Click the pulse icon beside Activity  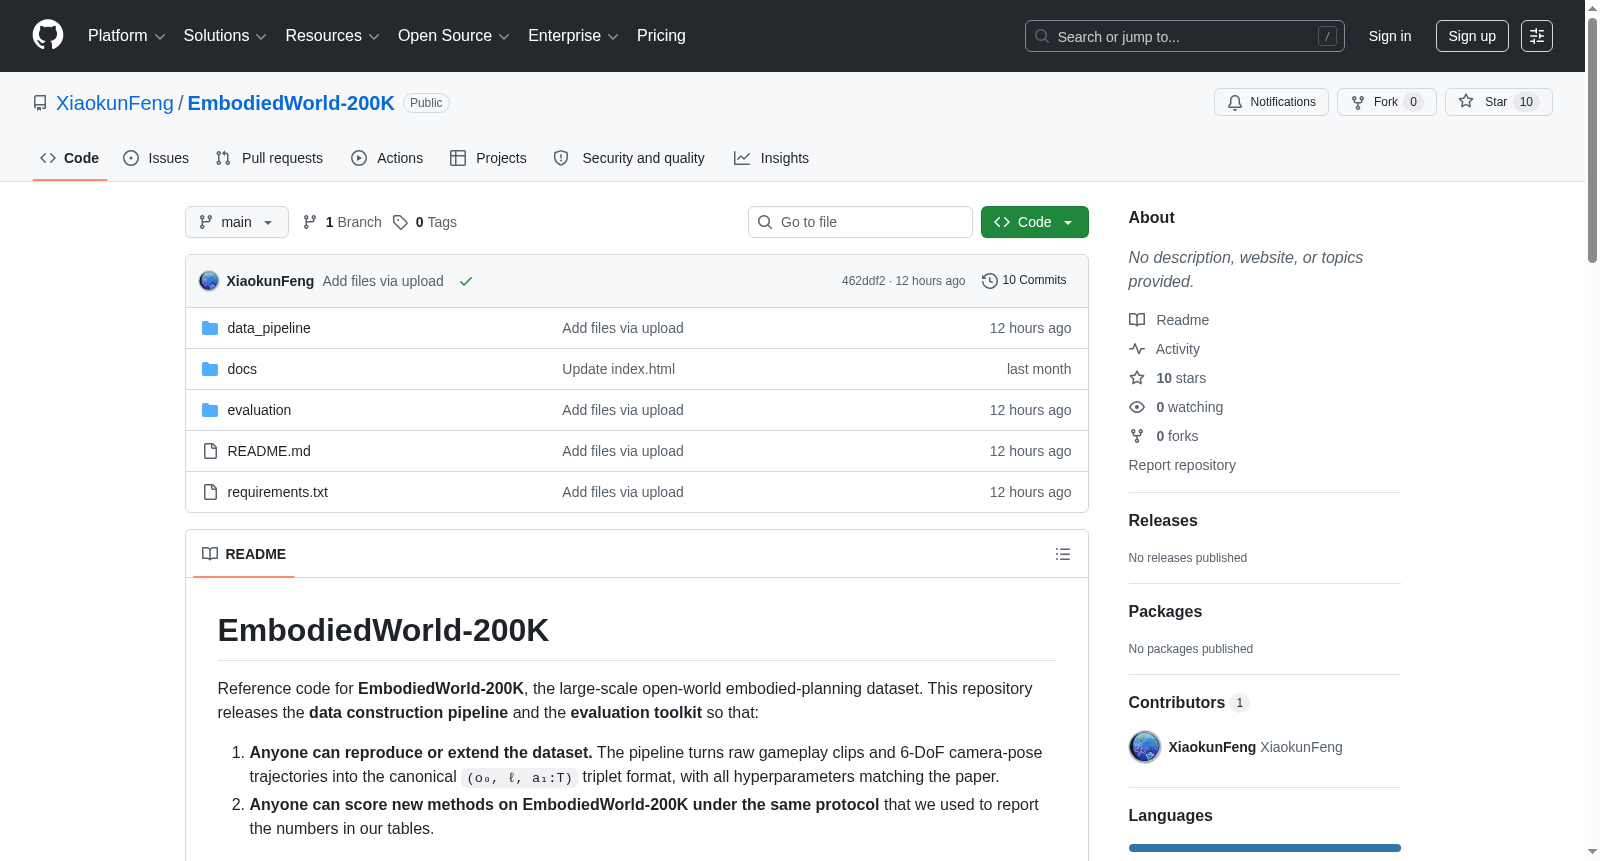pos(1137,349)
